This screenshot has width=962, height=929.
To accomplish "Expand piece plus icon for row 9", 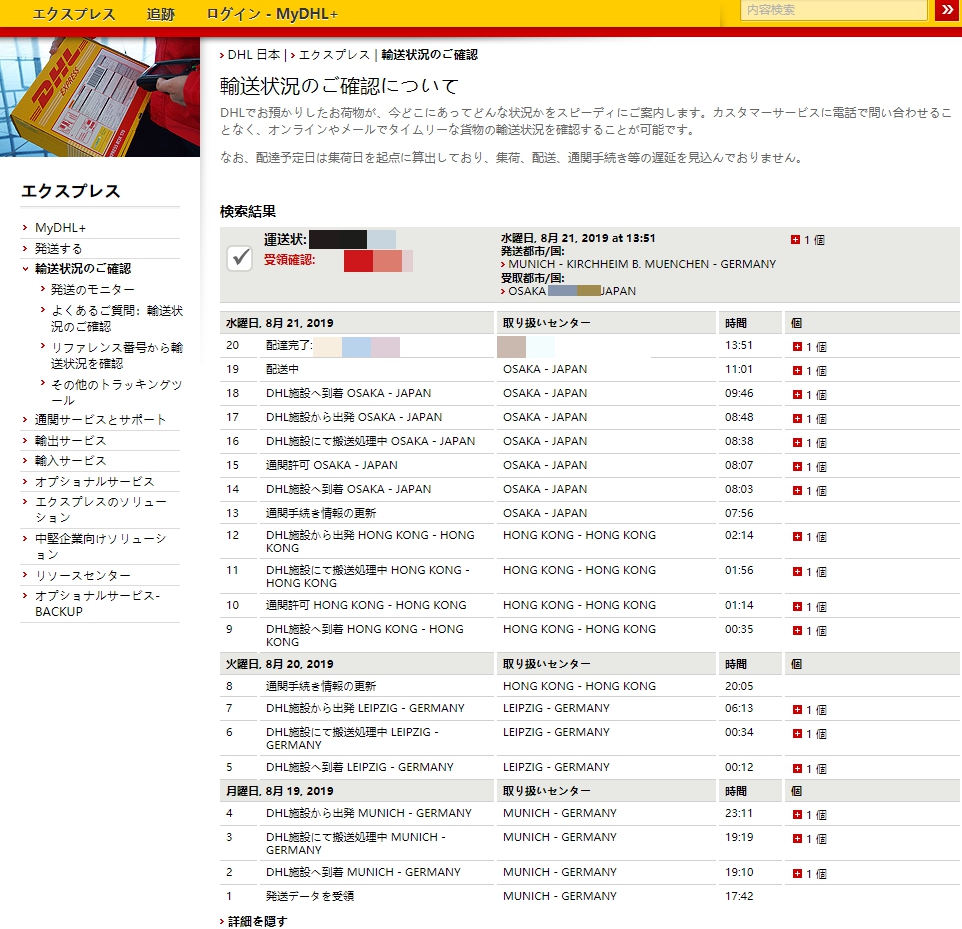I will tap(797, 630).
